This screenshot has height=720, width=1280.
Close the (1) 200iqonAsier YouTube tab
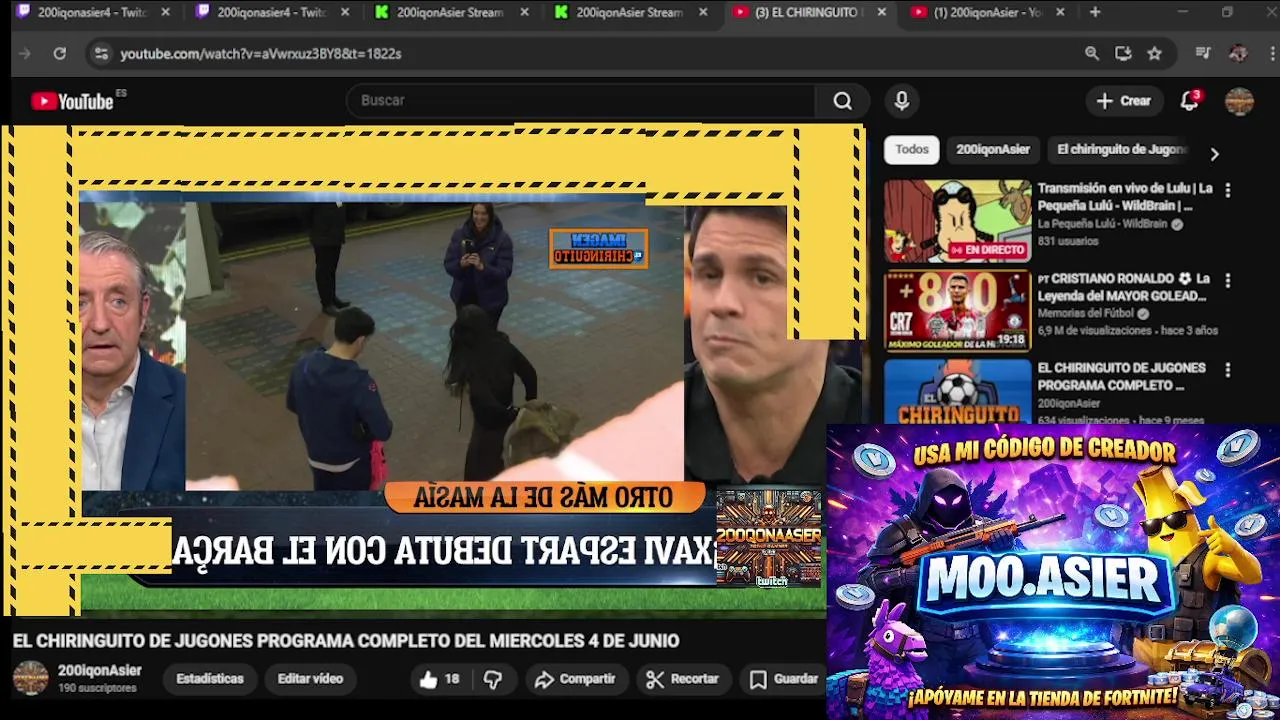click(1060, 12)
